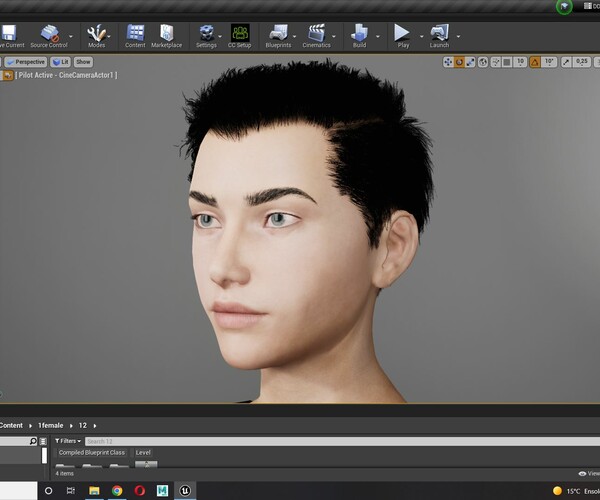Open the Blueprints toolbar icon
The width and height of the screenshot is (600, 500).
[x=279, y=33]
